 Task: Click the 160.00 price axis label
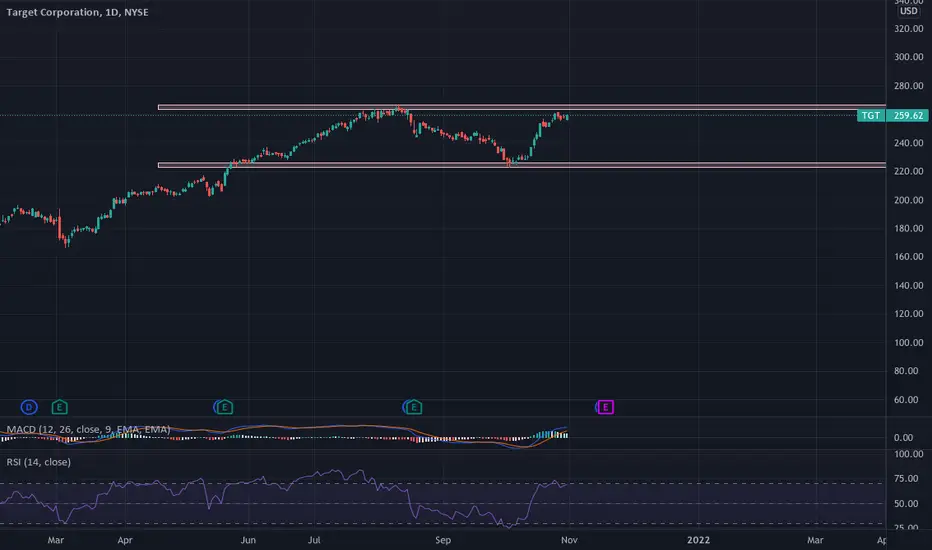[909, 257]
